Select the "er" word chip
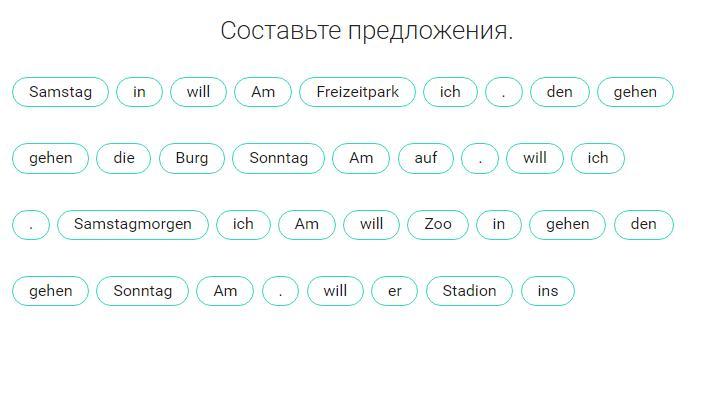The width and height of the screenshot is (721, 404). (395, 291)
